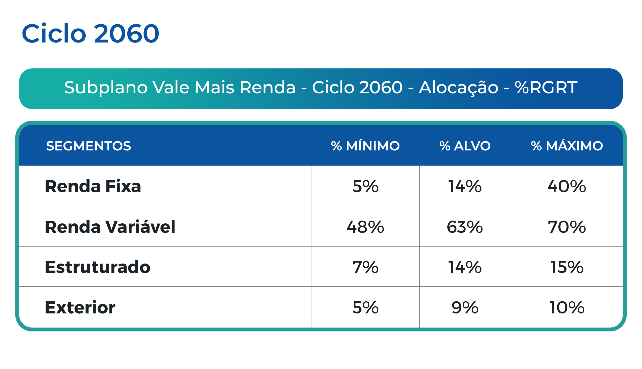Click Renda Fixa minimum value 5%

[x=365, y=186]
